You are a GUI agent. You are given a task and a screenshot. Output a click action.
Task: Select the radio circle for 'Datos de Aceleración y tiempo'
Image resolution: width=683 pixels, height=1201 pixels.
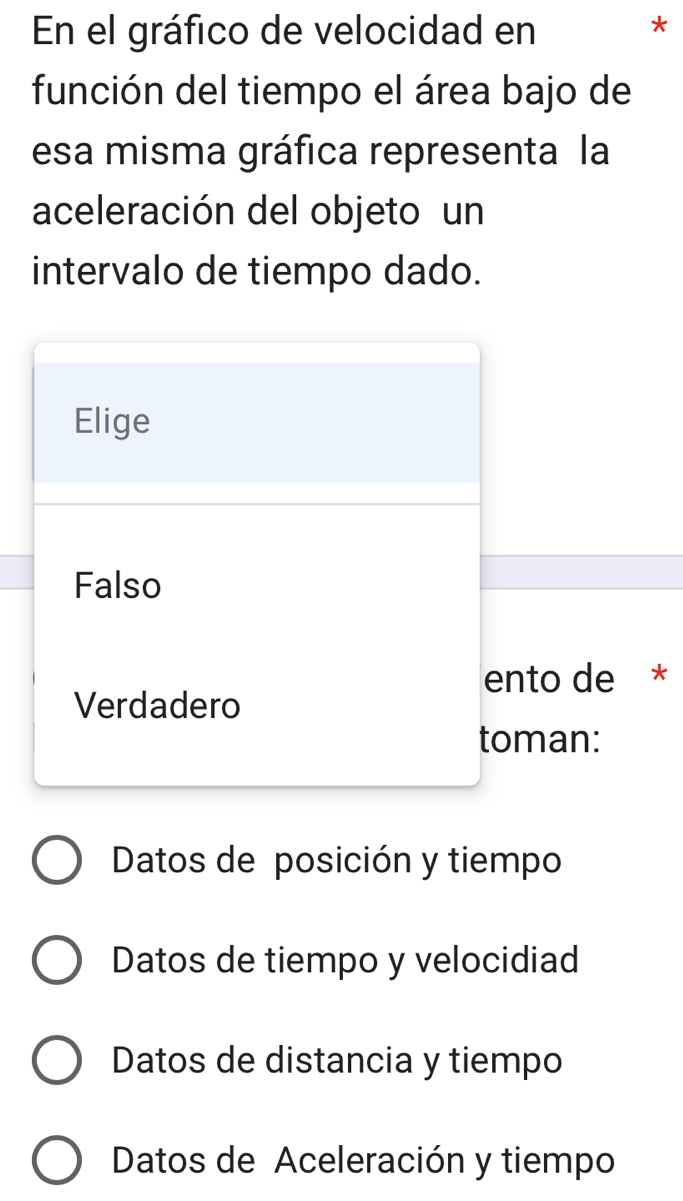[x=58, y=1160]
